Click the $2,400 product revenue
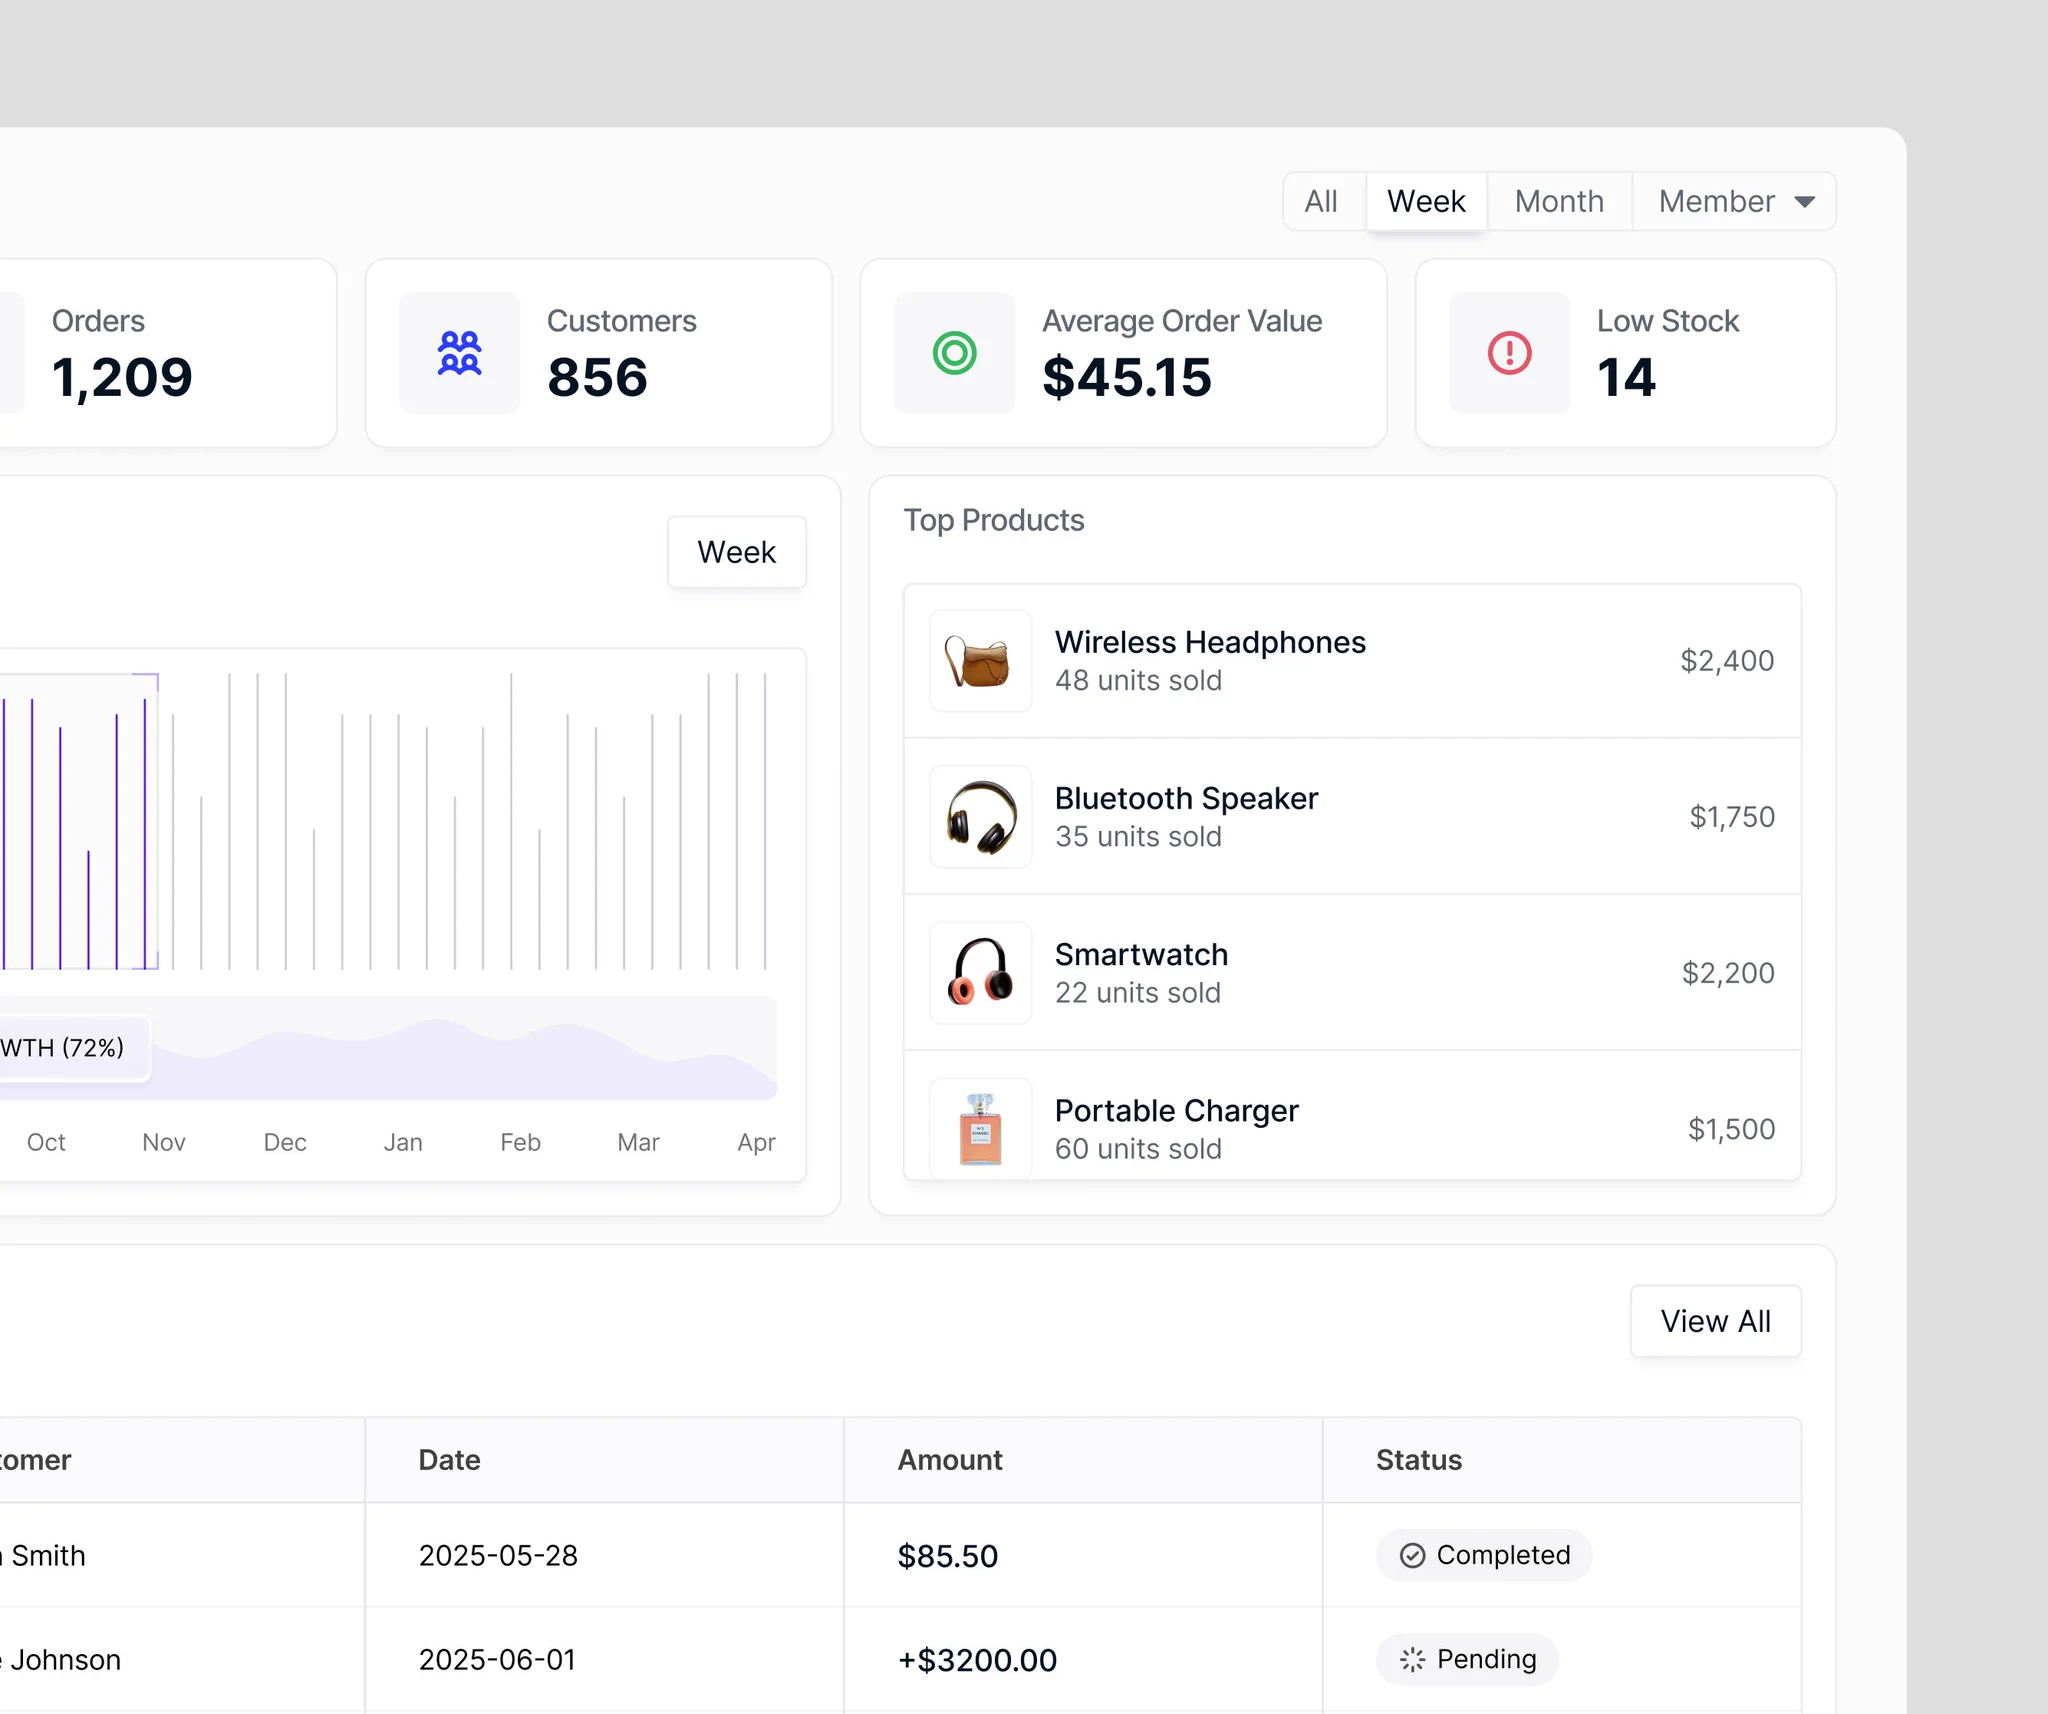 tap(1727, 660)
